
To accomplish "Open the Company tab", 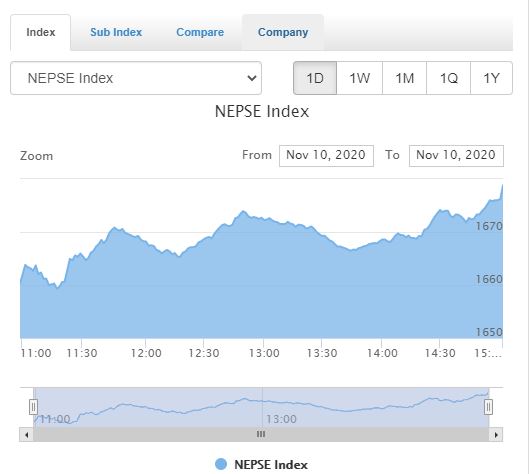I will (283, 32).
